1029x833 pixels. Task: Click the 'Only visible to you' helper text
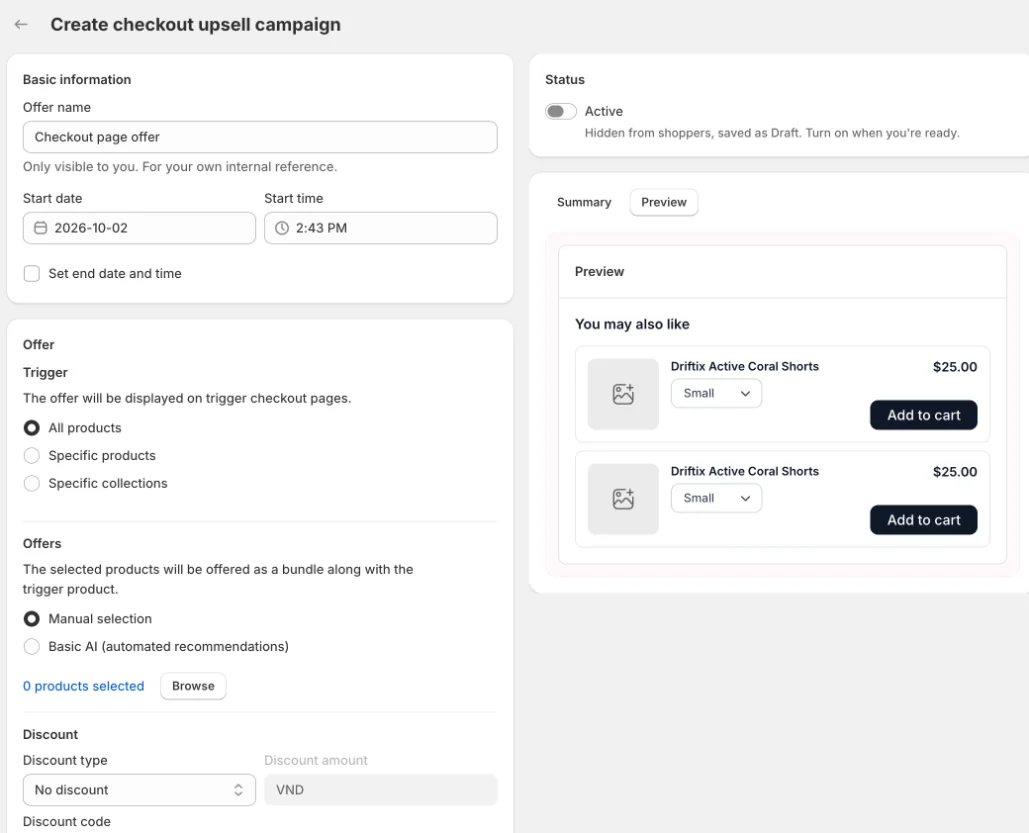[180, 167]
